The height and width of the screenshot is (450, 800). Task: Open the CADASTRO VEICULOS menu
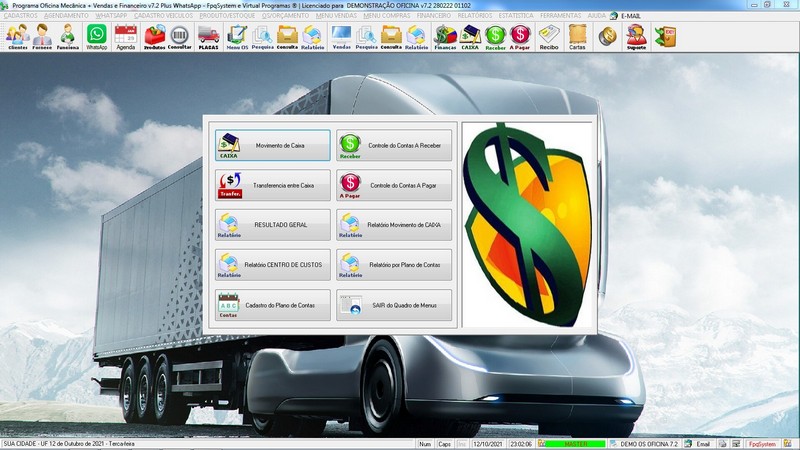(x=163, y=16)
